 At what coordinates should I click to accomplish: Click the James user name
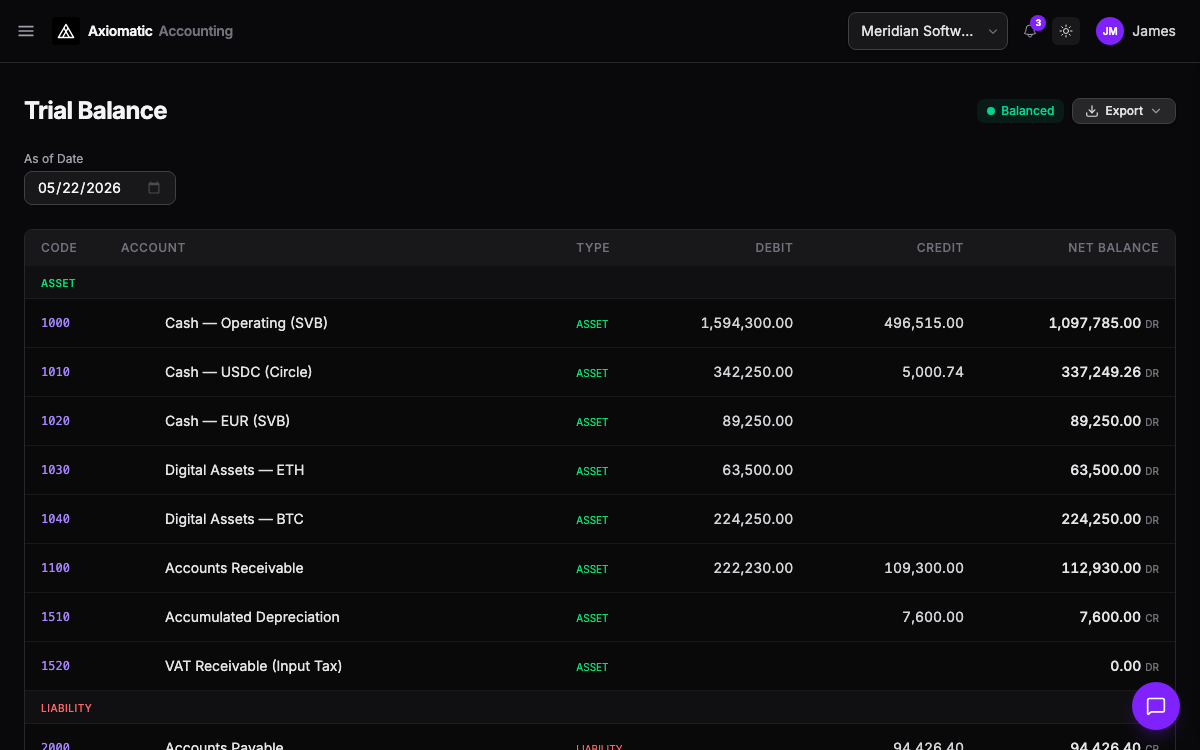(x=1154, y=31)
